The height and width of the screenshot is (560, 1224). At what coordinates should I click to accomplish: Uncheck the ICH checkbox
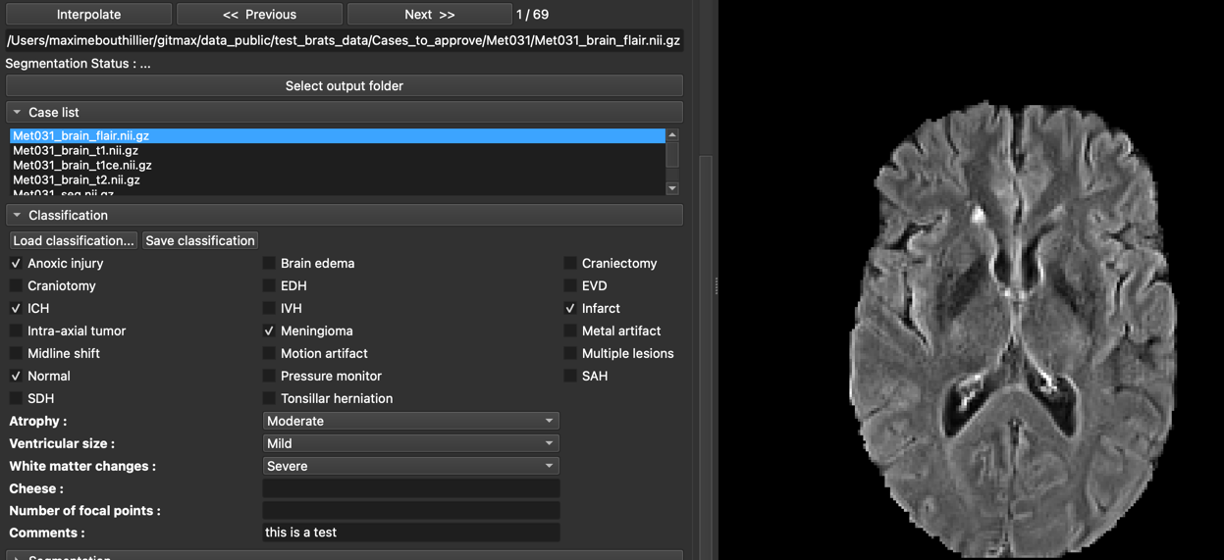(16, 308)
